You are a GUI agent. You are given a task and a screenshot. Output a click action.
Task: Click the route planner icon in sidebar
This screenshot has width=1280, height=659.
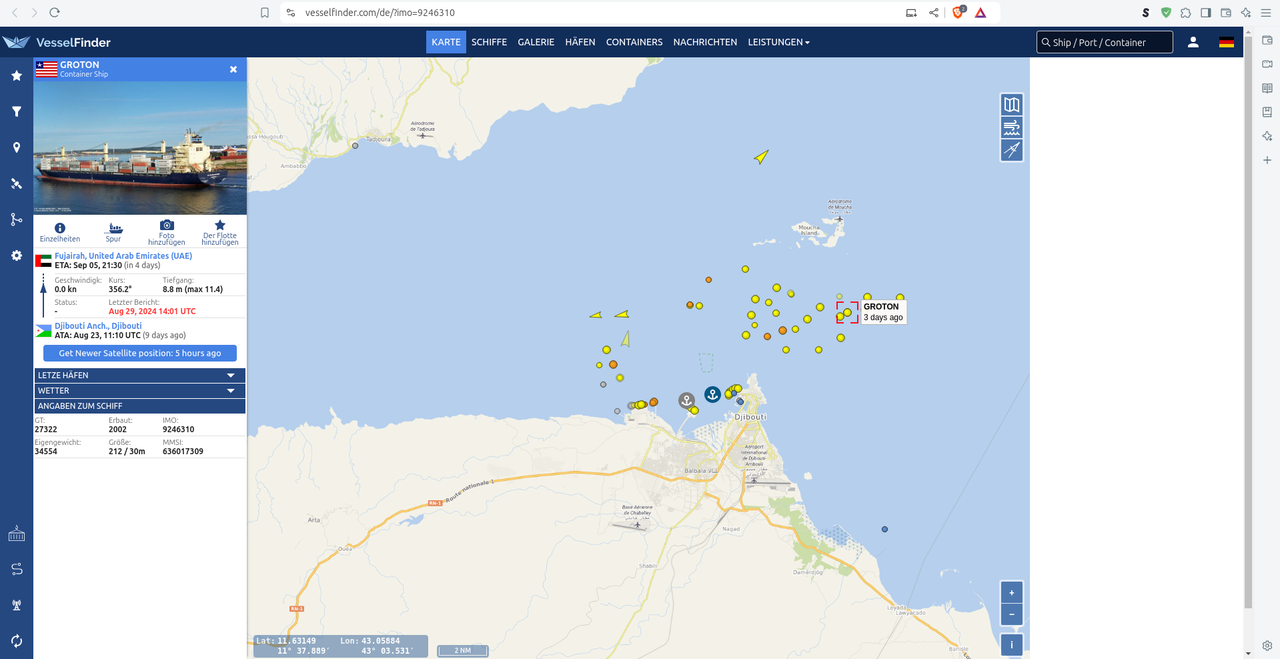(x=16, y=570)
